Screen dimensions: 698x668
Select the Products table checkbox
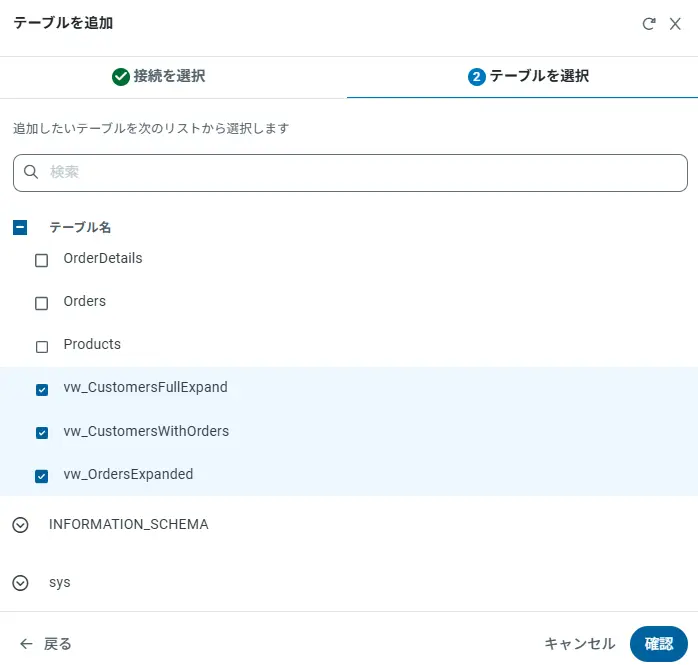42,346
